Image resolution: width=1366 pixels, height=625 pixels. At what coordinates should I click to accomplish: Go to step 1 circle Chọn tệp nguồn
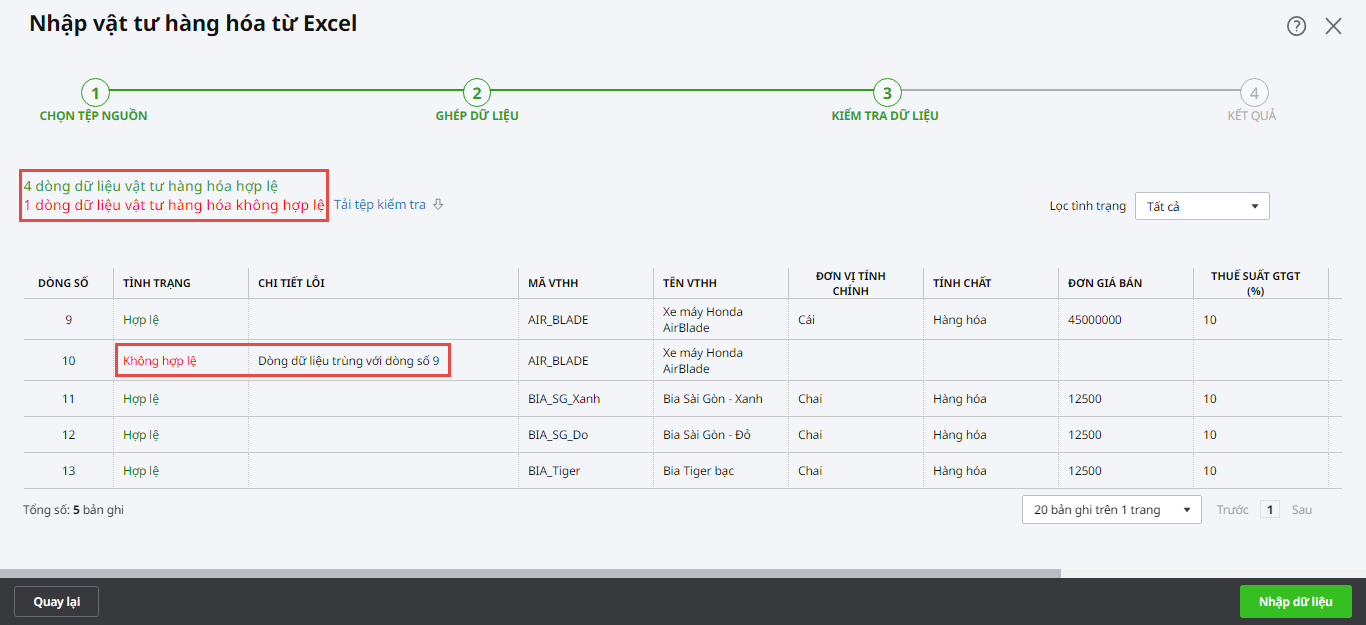[x=94, y=93]
